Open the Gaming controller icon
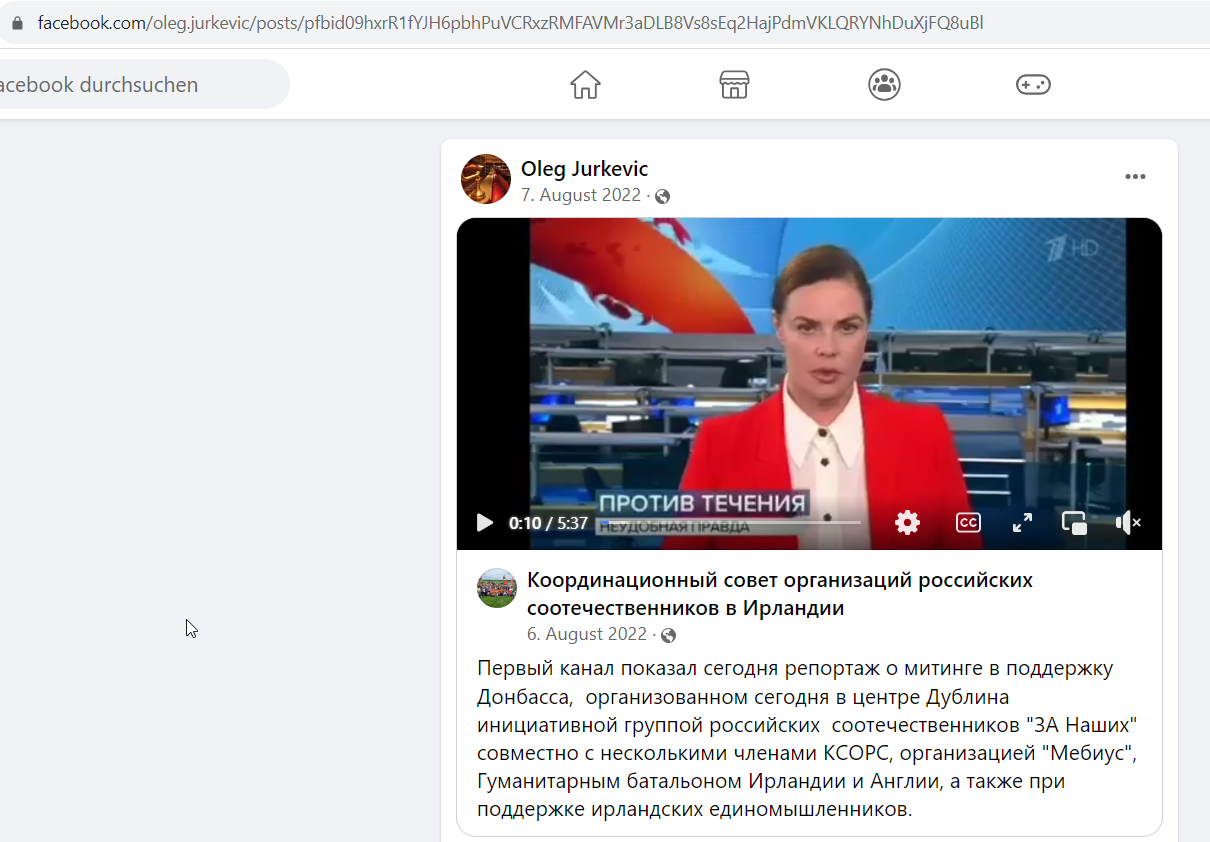Viewport: 1210px width, 842px height. tap(1033, 85)
